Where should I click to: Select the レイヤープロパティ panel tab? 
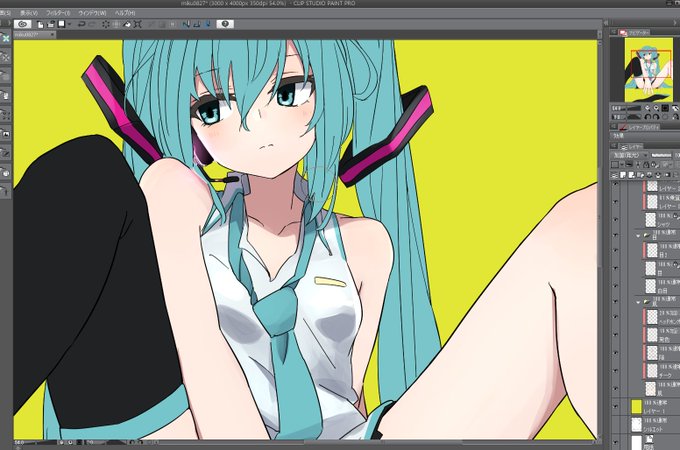coord(640,127)
